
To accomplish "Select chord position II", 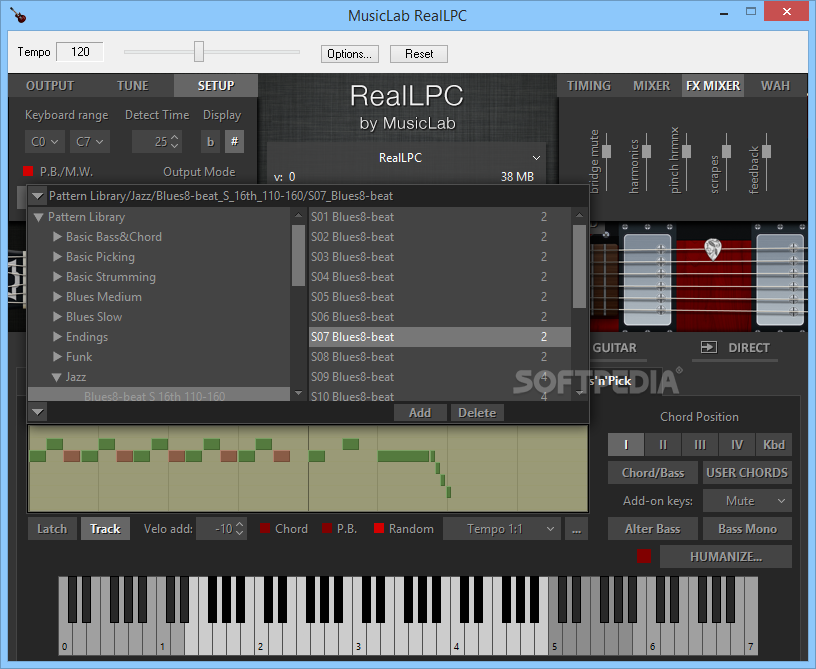I will 662,445.
